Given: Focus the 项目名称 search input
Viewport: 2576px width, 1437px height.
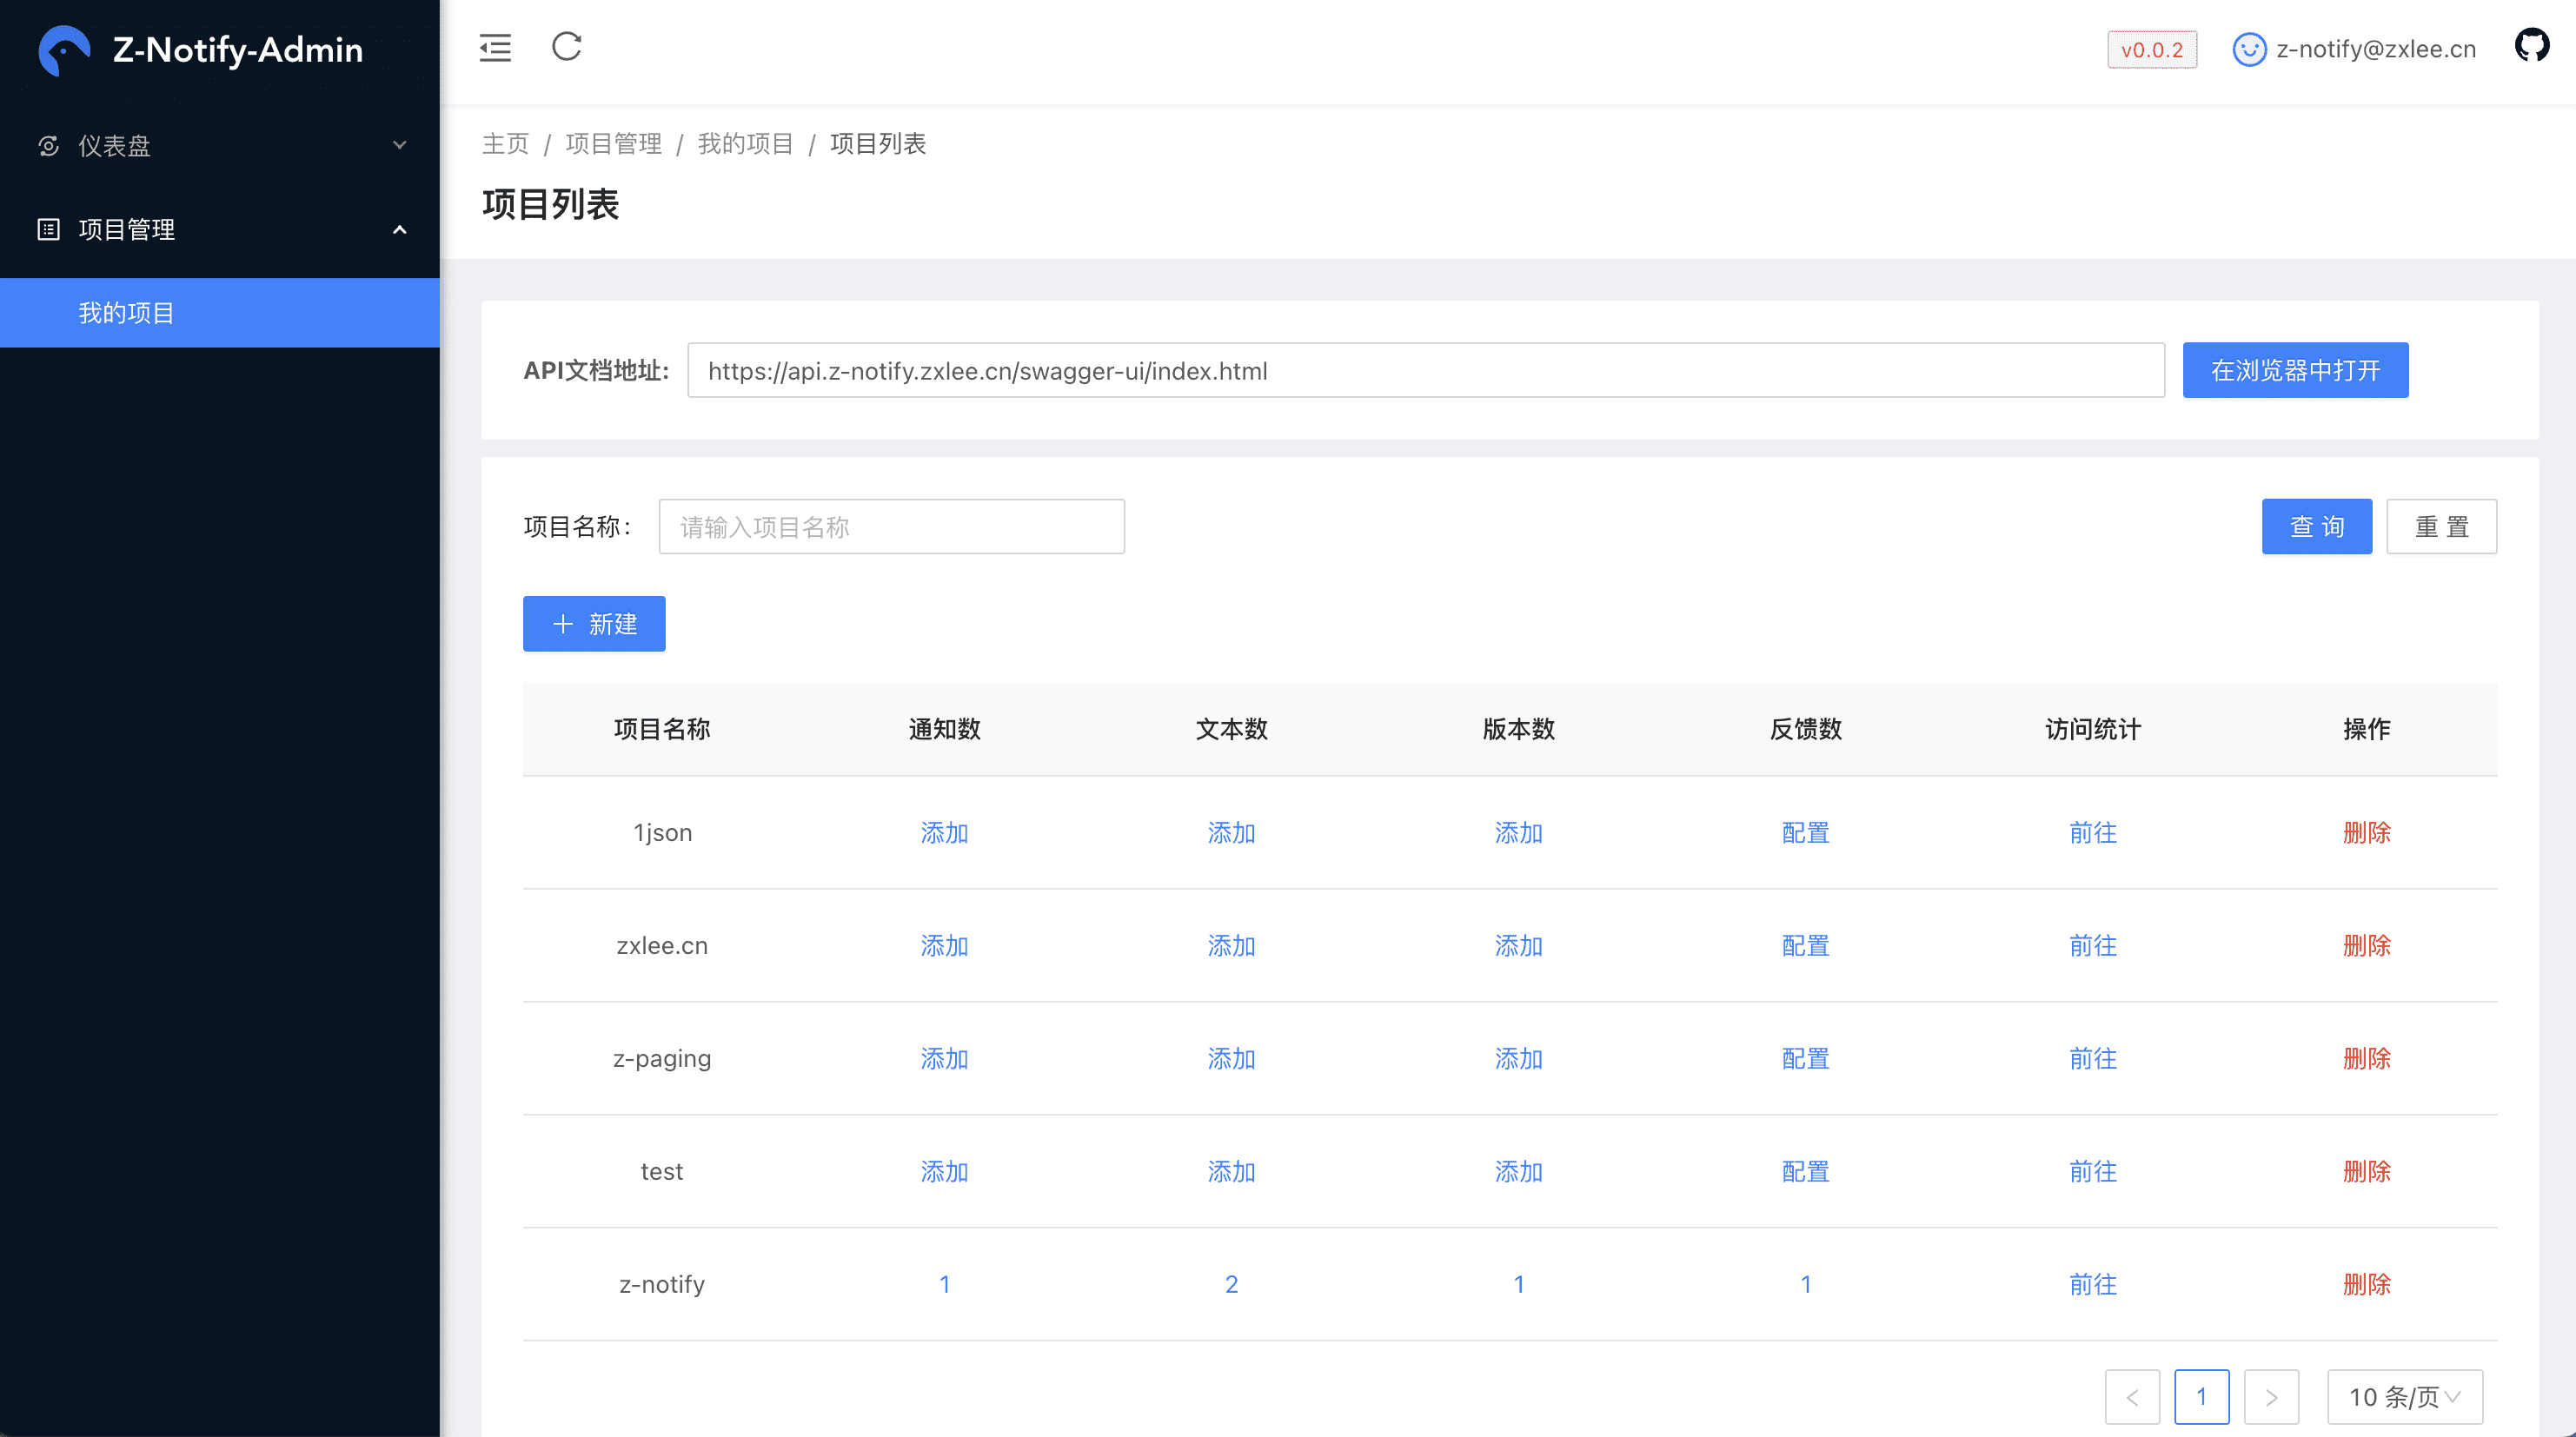Looking at the screenshot, I should [x=892, y=527].
